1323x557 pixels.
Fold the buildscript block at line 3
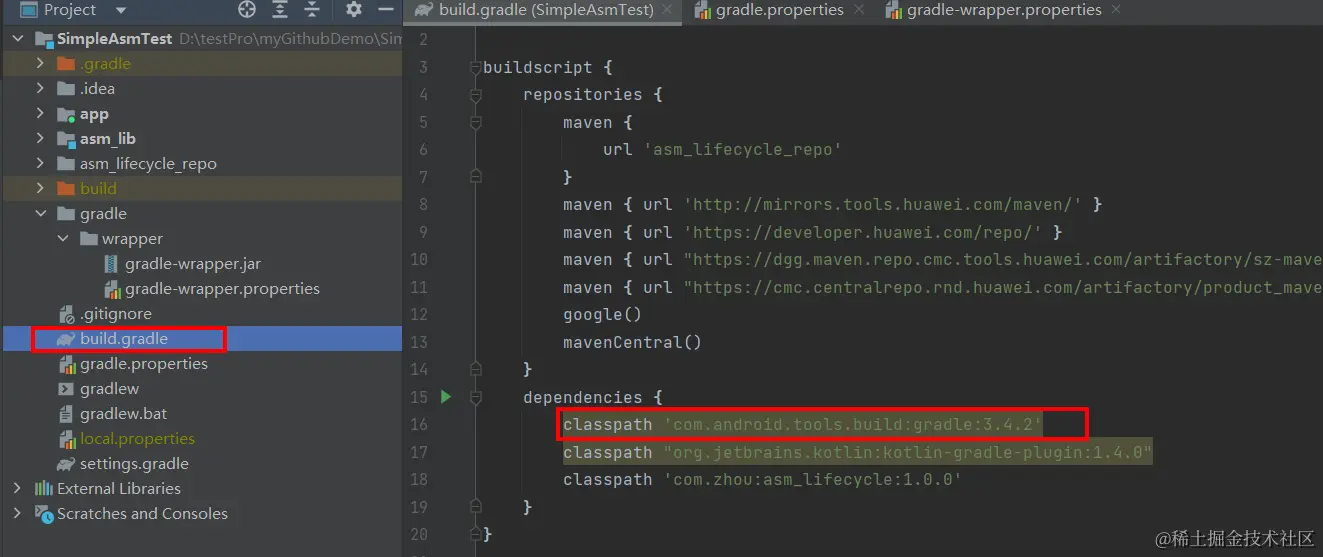pyautogui.click(x=476, y=68)
